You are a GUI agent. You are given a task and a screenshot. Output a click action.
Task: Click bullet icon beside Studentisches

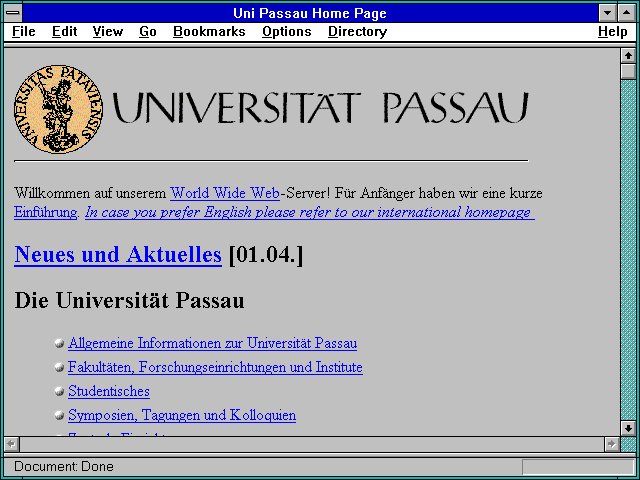click(x=60, y=392)
